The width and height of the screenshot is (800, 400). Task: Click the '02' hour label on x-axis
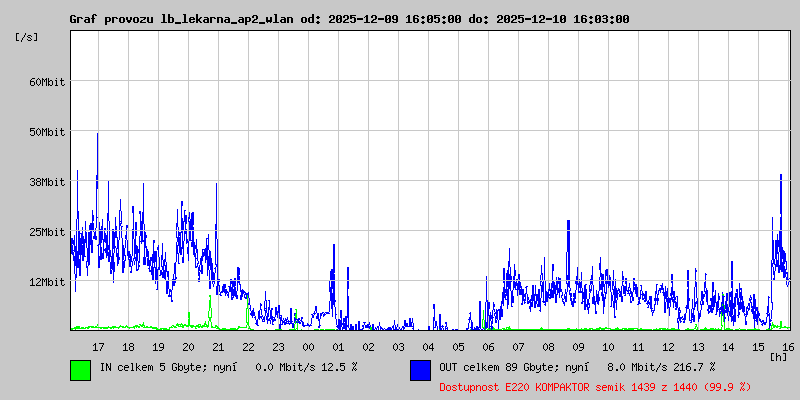(368, 347)
